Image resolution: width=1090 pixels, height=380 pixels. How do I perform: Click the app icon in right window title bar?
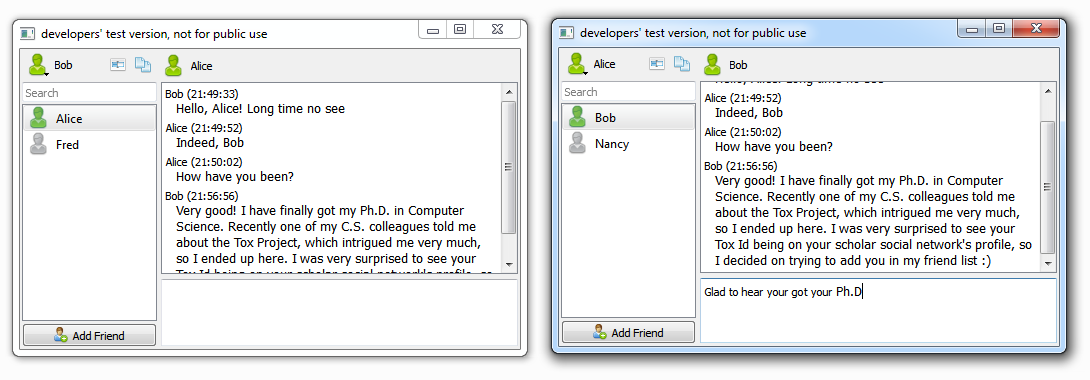point(567,33)
